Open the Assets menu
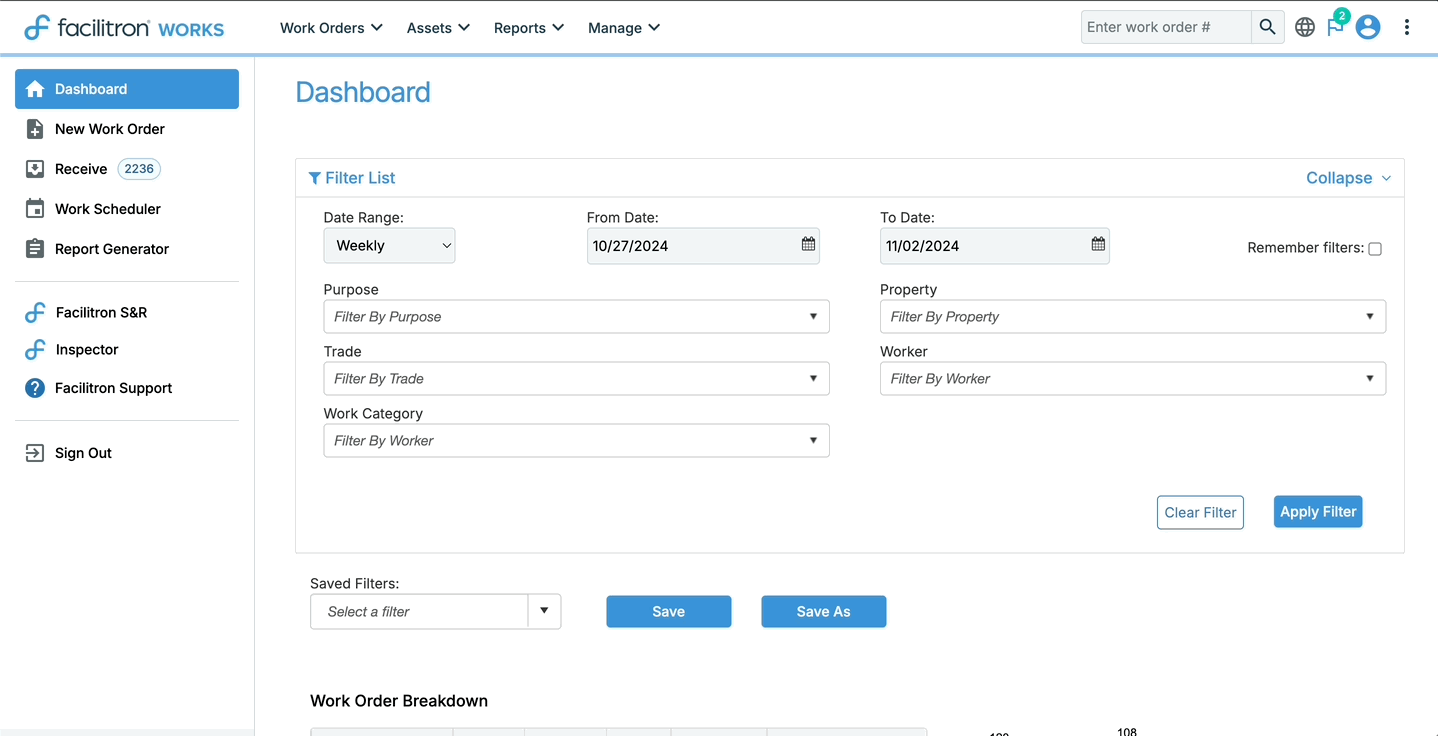The width and height of the screenshot is (1438, 736). [x=438, y=28]
